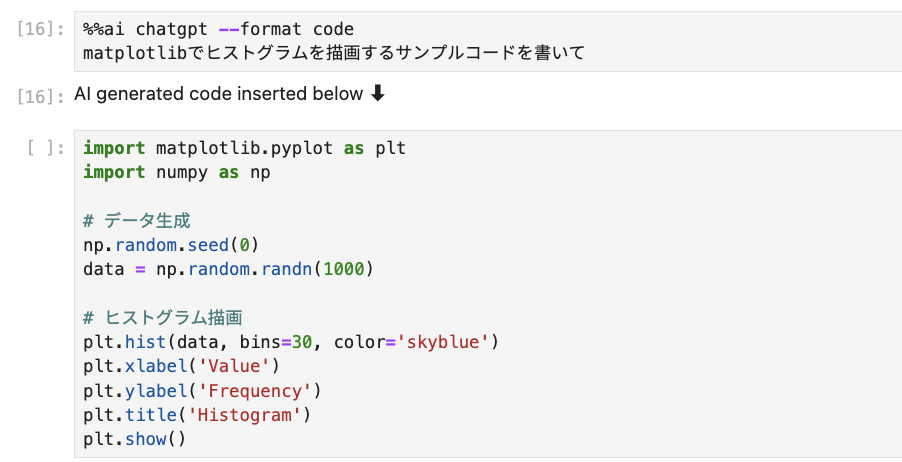Click the number 1000 in randn call
This screenshot has height=462, width=902.
coord(344,269)
